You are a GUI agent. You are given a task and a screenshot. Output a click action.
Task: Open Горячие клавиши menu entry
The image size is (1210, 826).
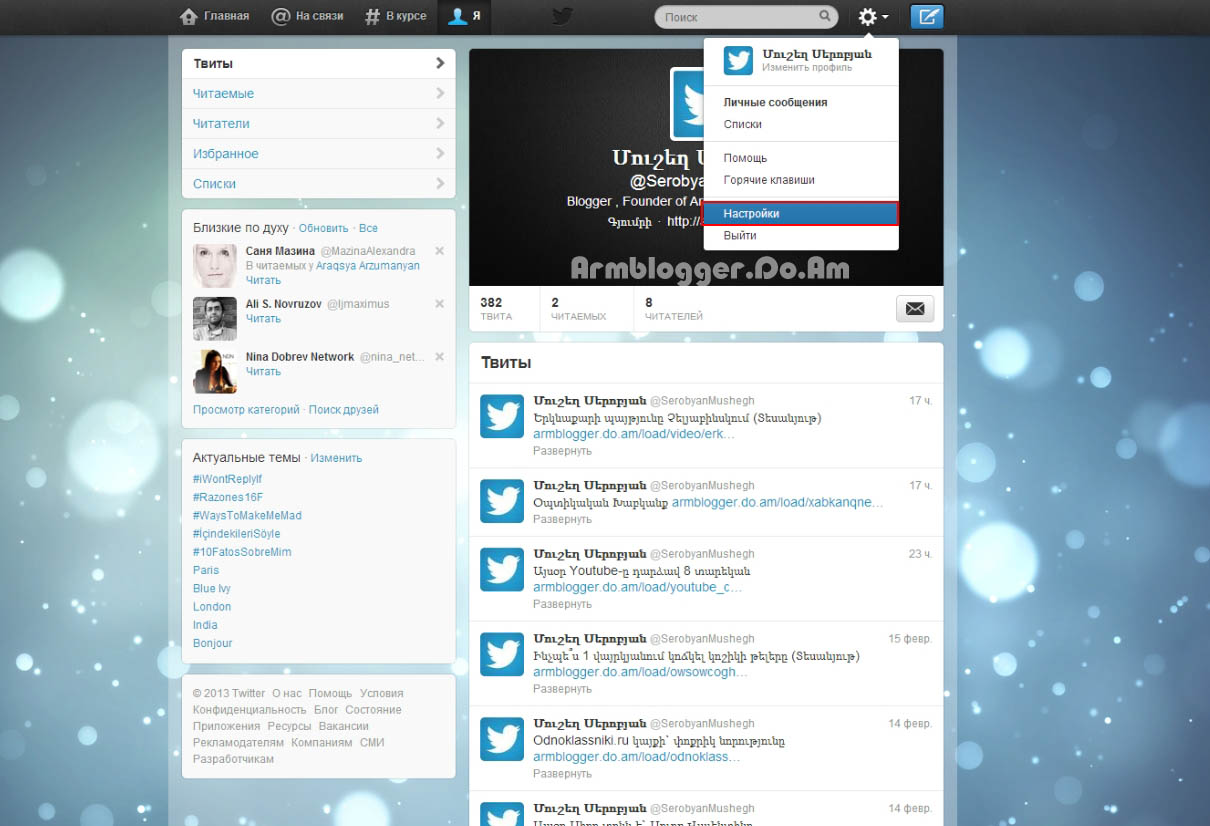pos(769,180)
